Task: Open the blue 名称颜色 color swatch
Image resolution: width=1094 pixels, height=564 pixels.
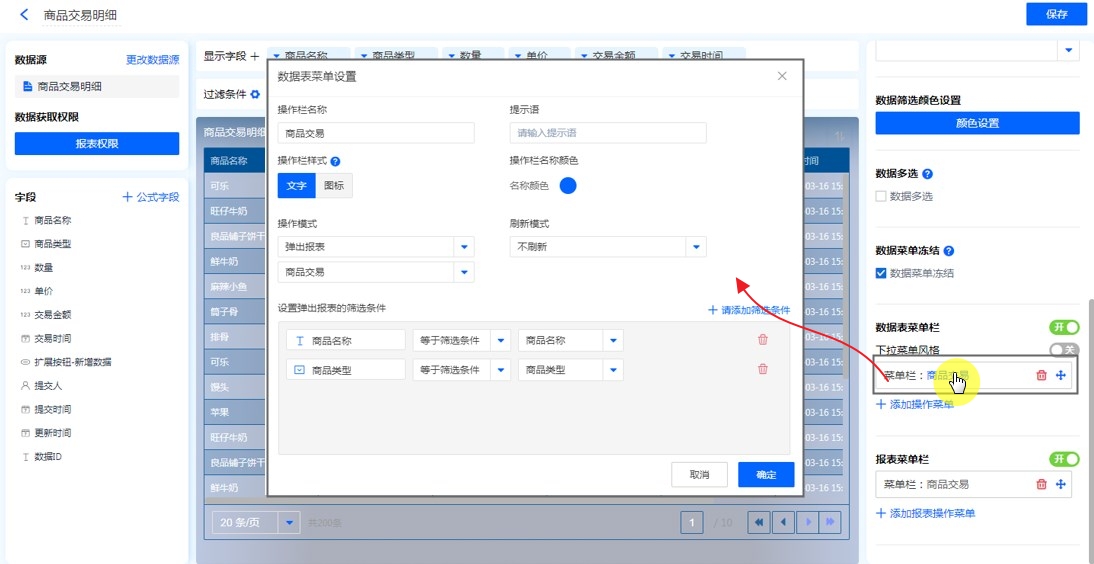Action: pyautogui.click(x=568, y=185)
